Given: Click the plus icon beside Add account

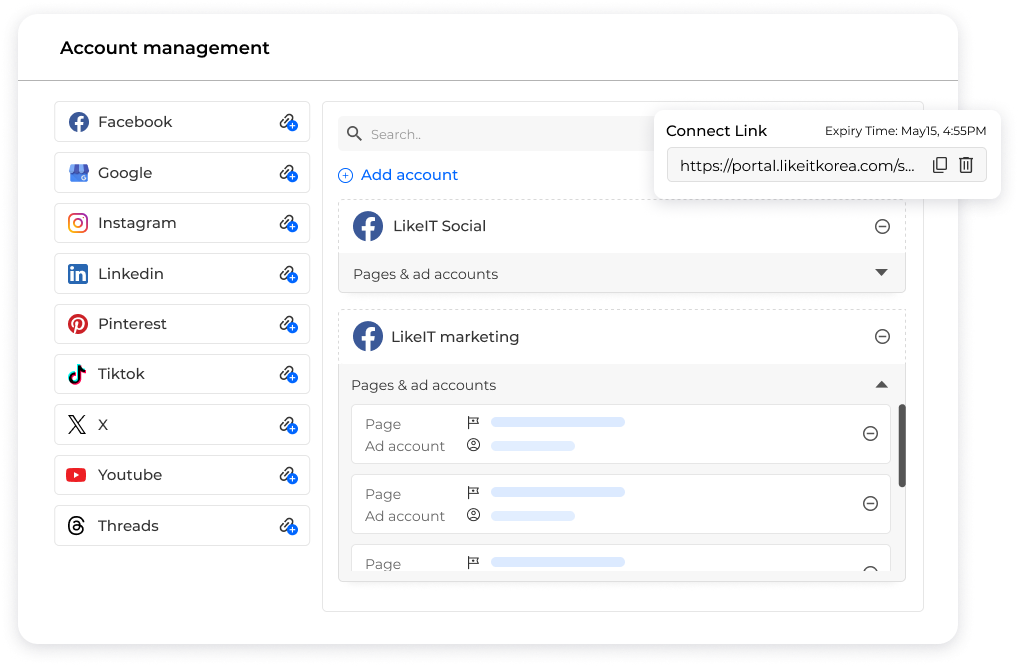Looking at the screenshot, I should tap(346, 175).
